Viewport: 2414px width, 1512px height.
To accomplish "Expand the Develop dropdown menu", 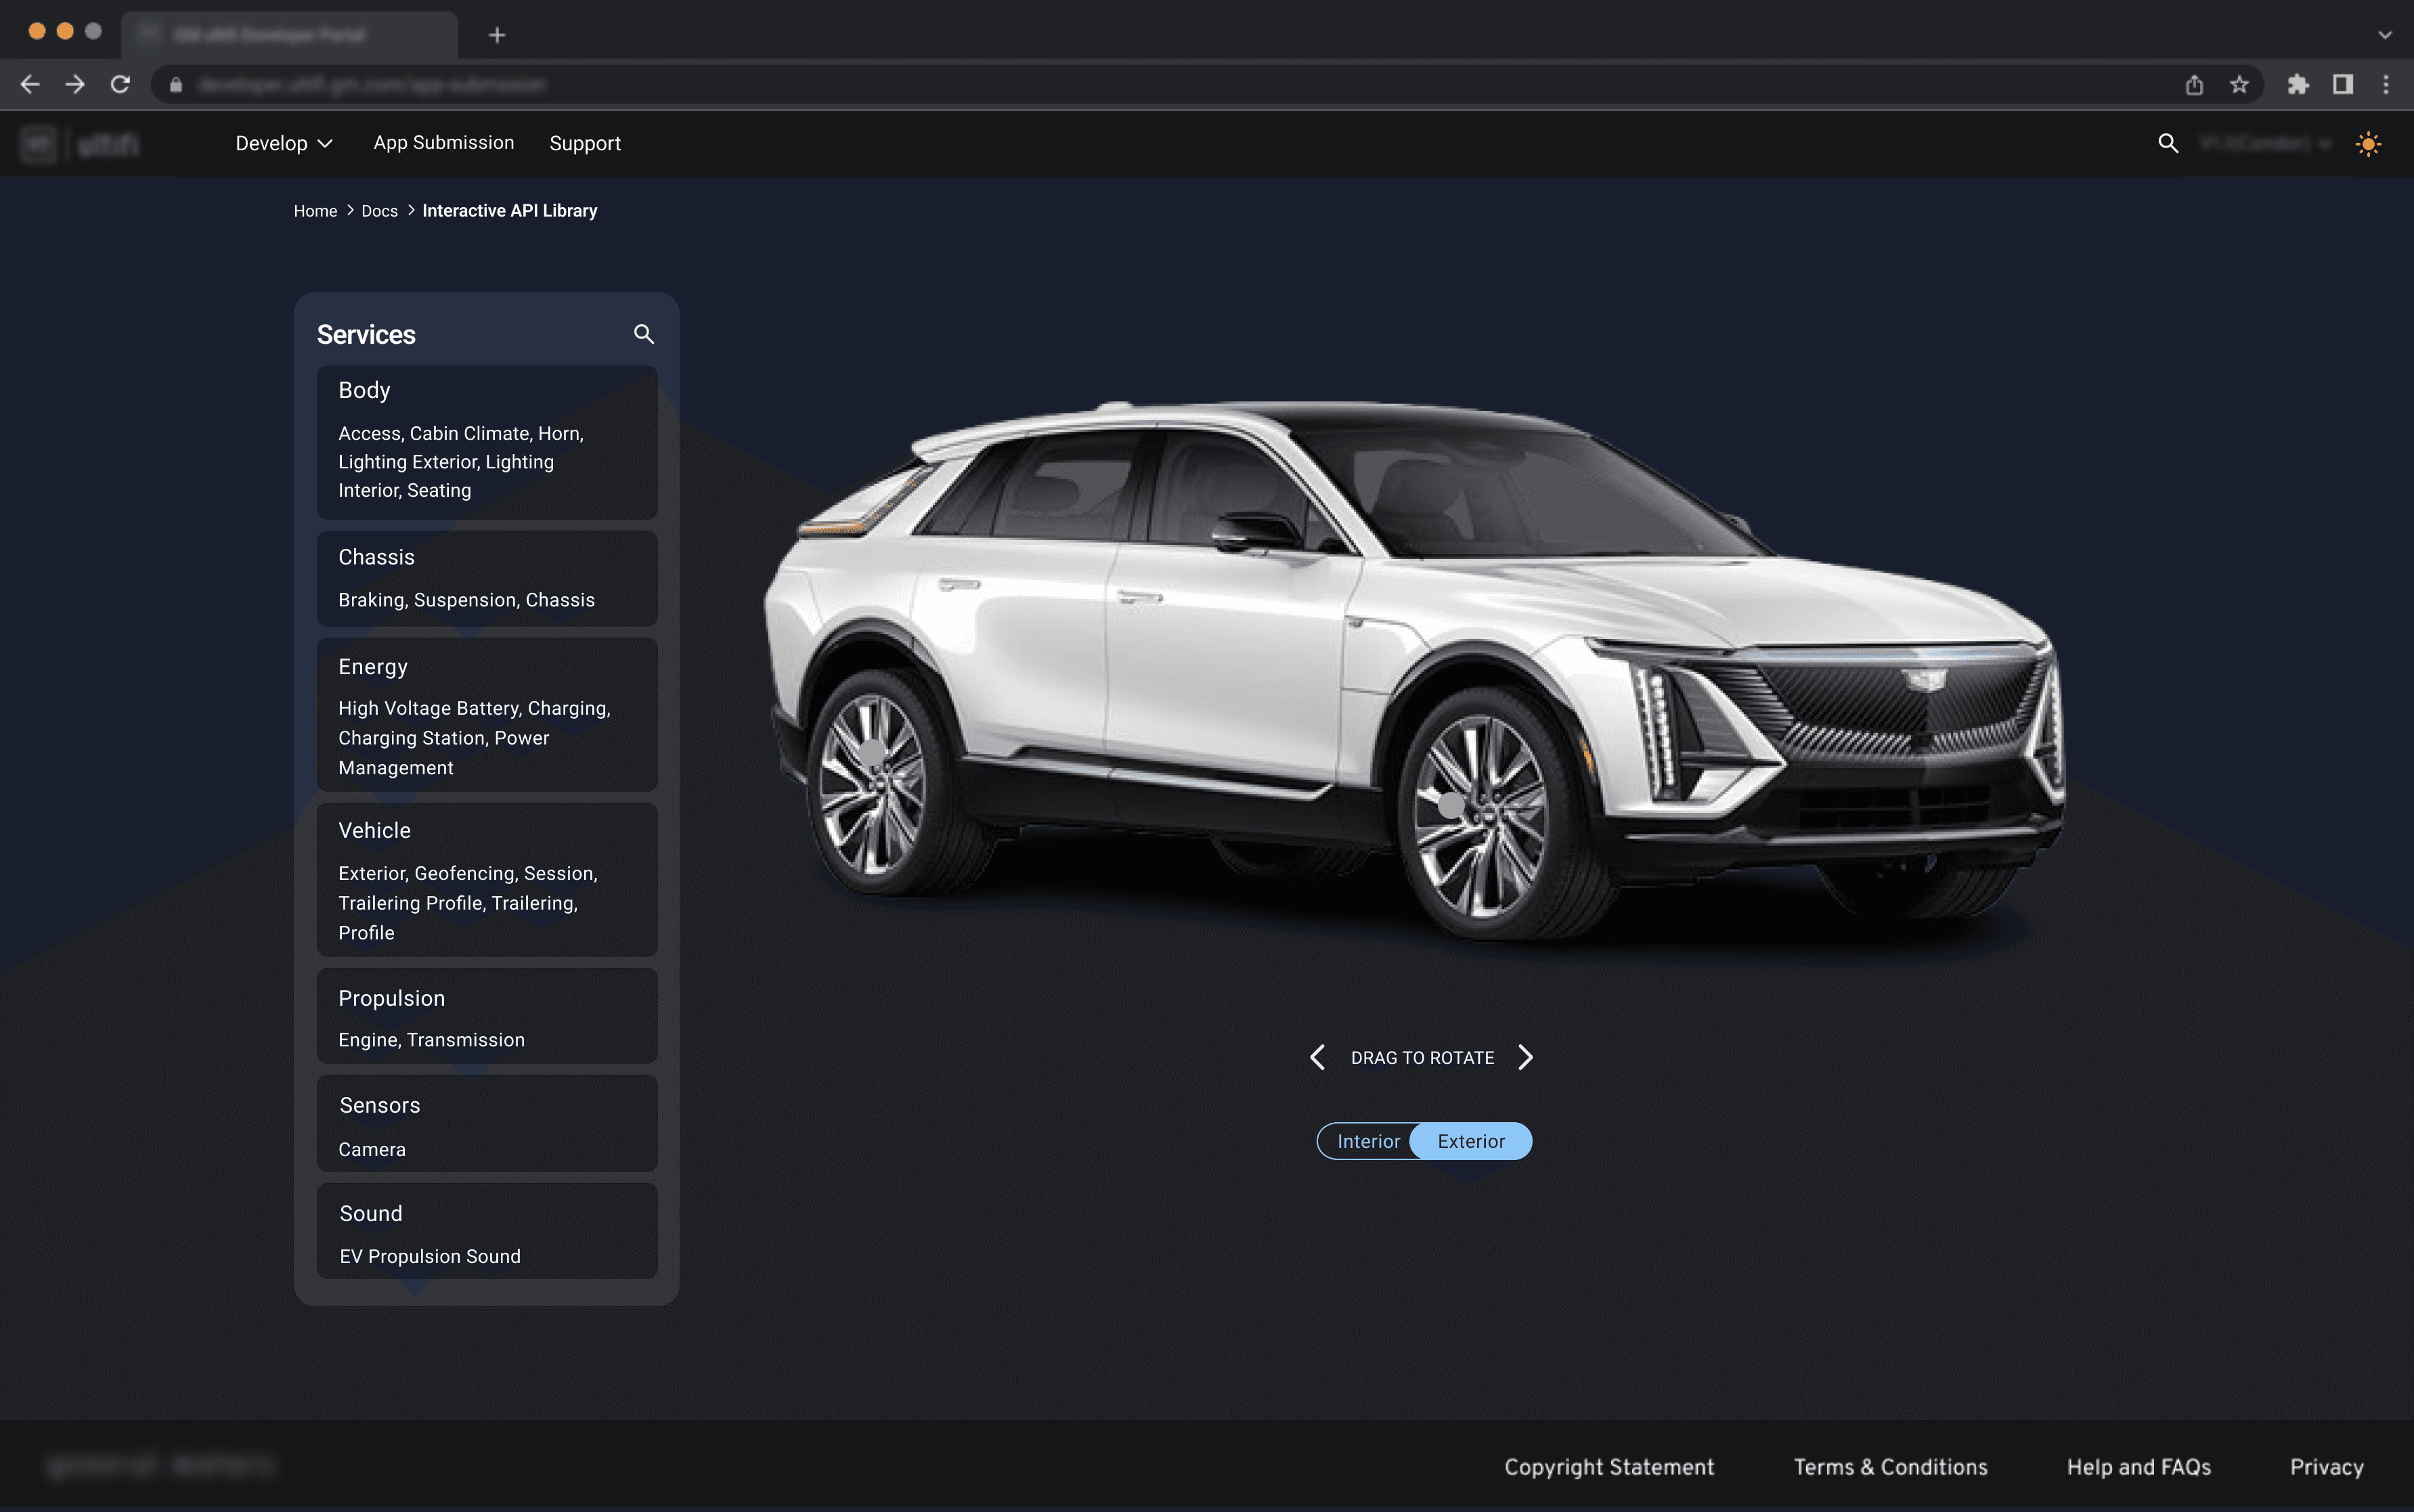I will pos(283,143).
